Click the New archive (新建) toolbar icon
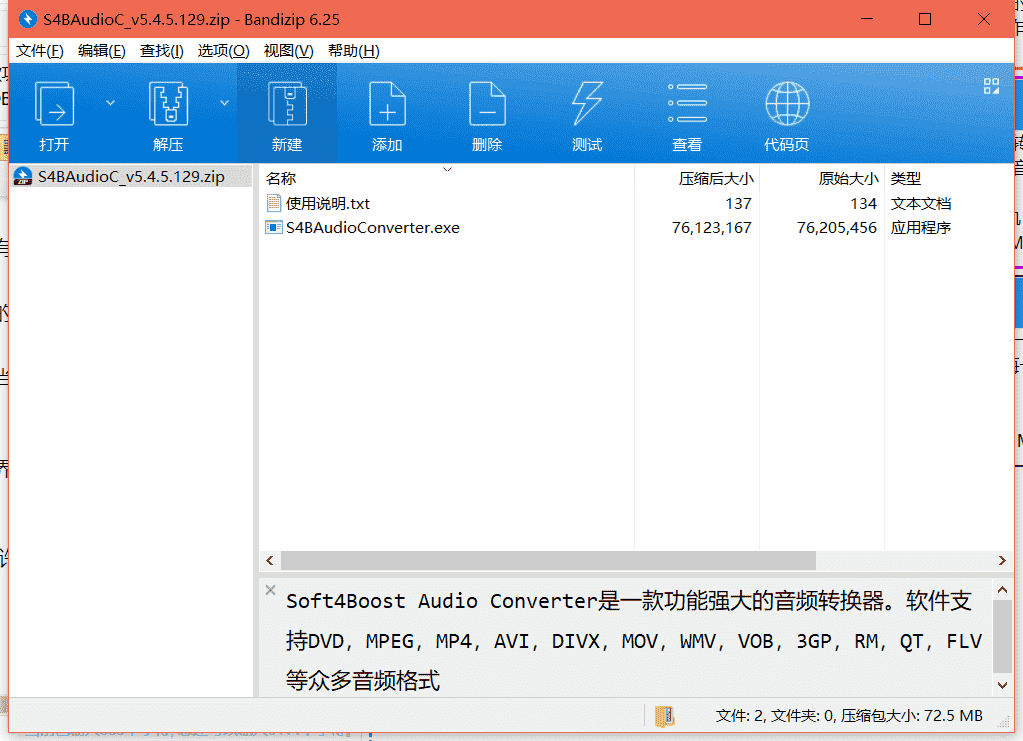The height and width of the screenshot is (741, 1023). [x=287, y=104]
